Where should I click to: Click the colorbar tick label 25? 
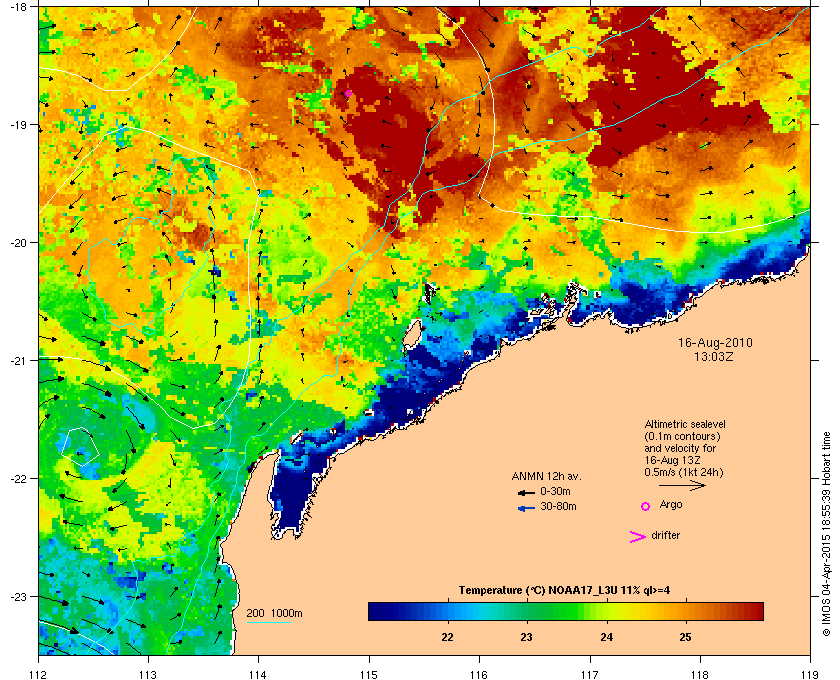pos(686,637)
